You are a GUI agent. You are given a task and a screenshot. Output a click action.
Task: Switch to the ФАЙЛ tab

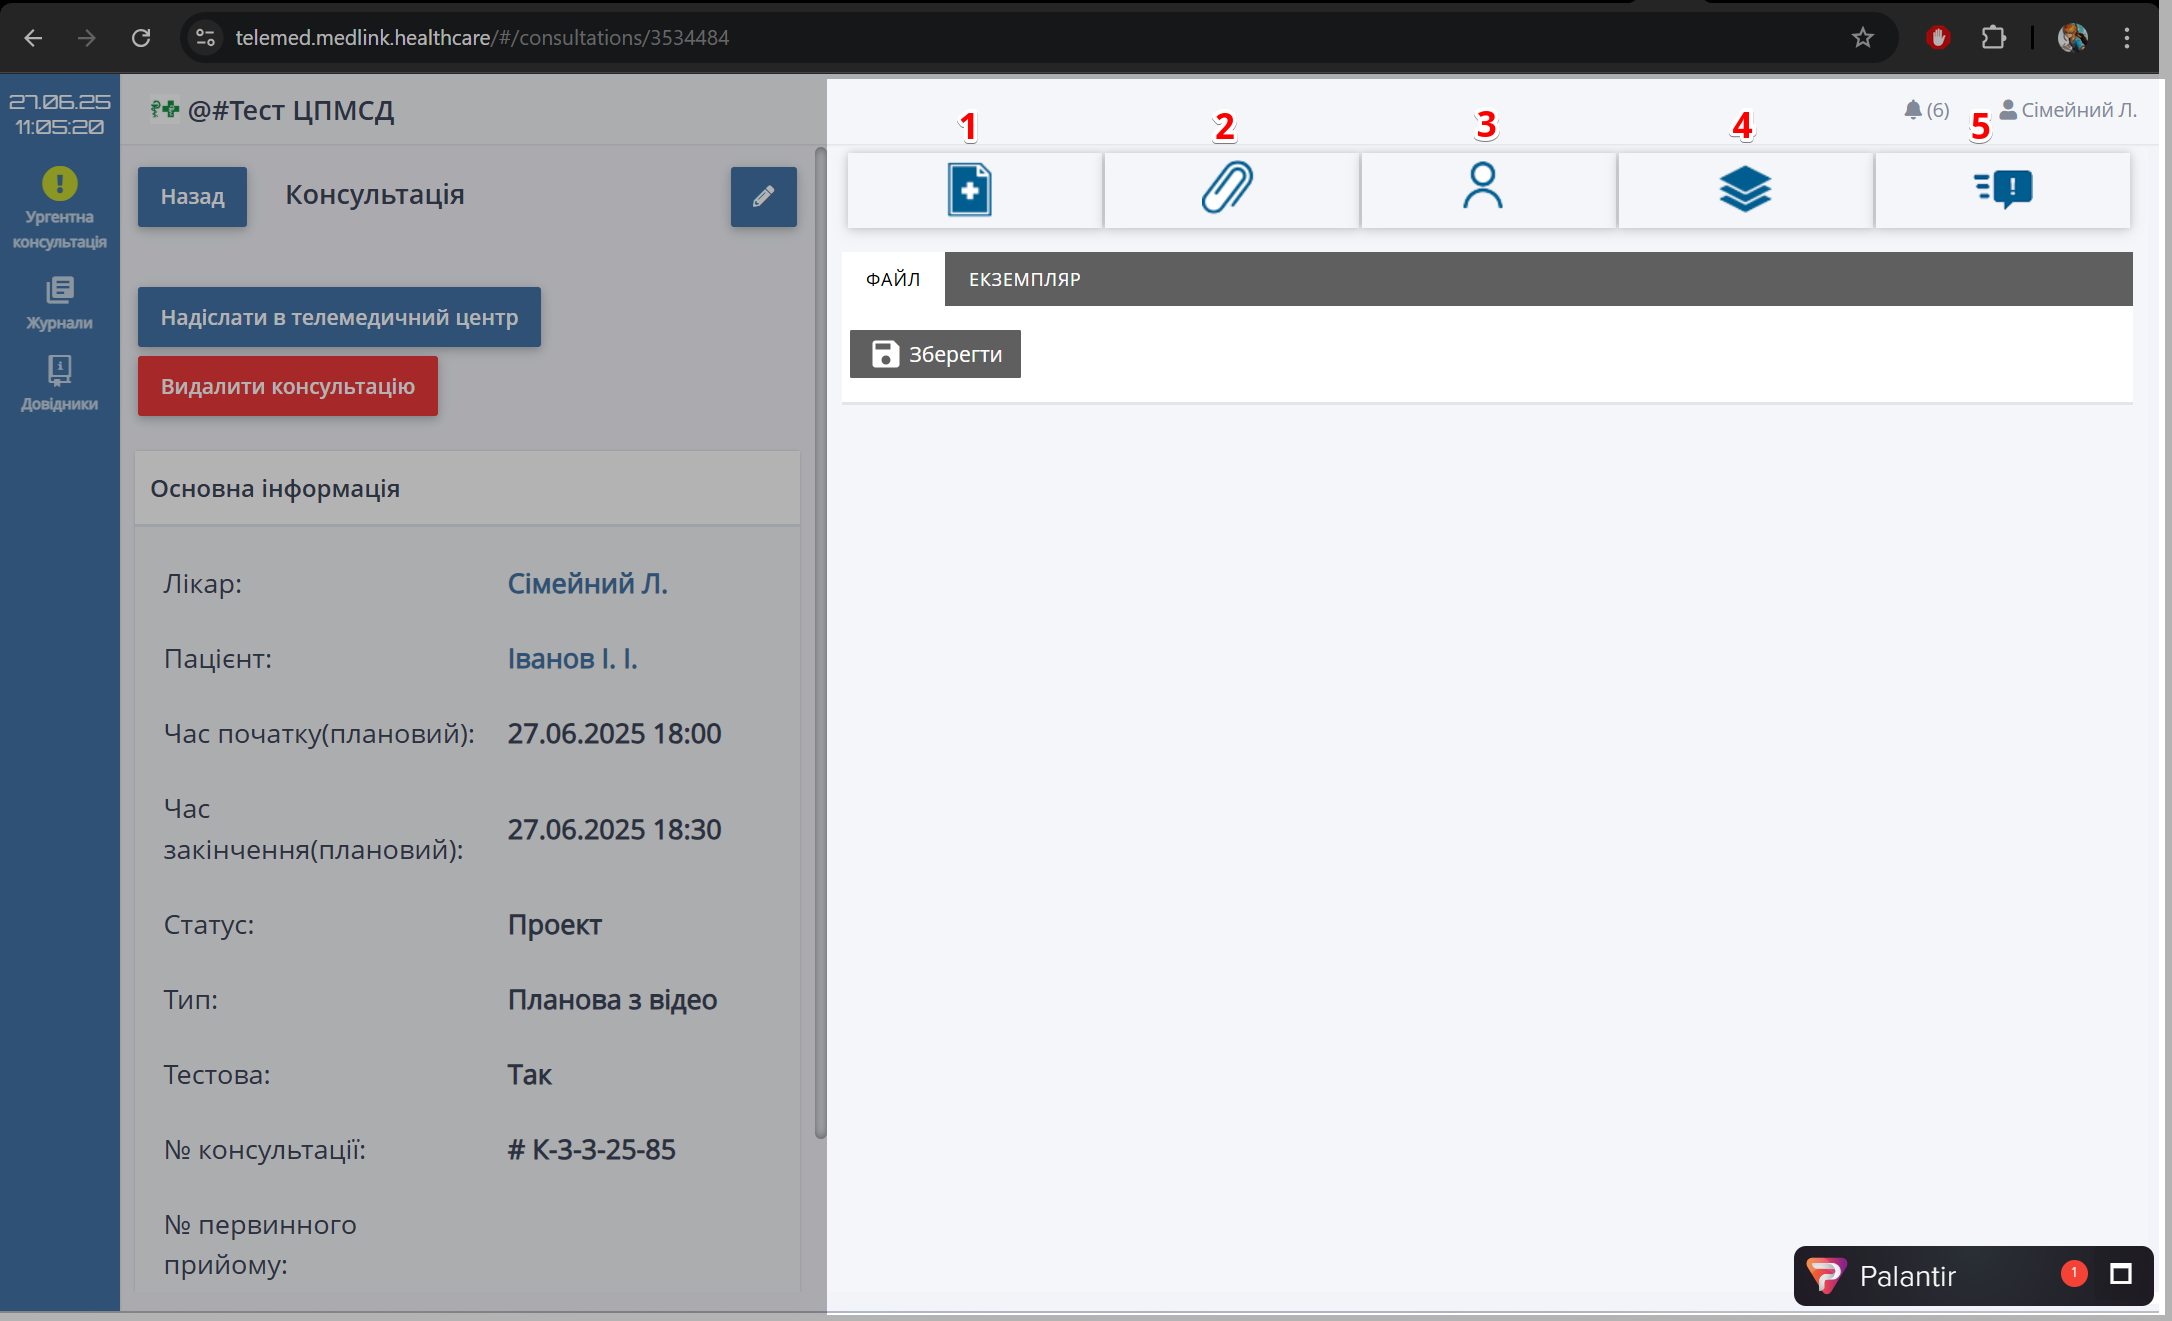pos(893,279)
